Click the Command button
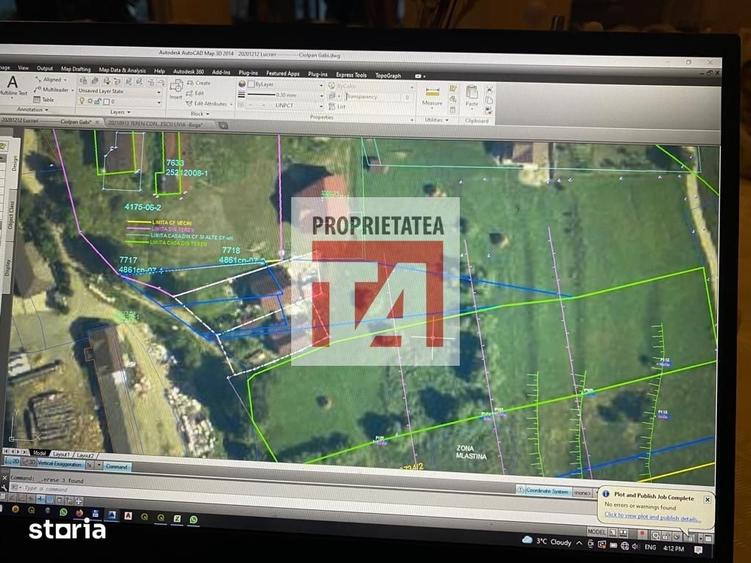This screenshot has width=751, height=563. [116, 466]
